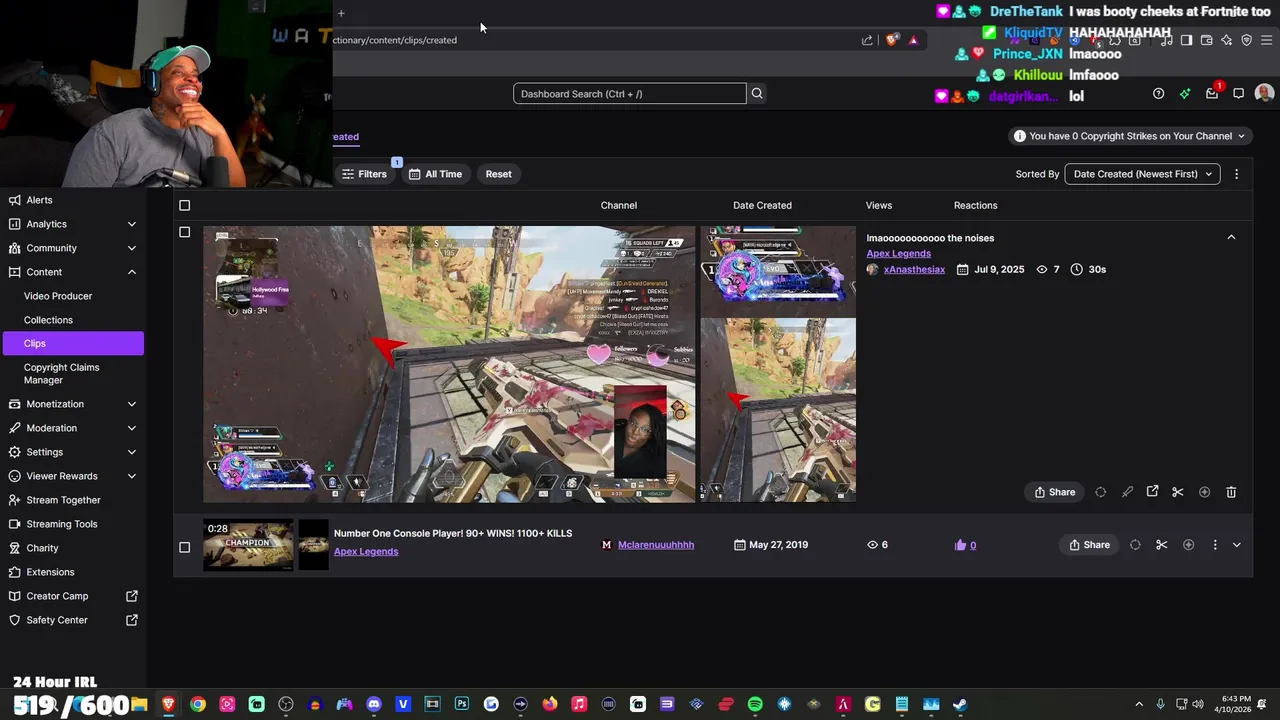The height and width of the screenshot is (720, 1280).
Task: Click the Filters button
Action: click(364, 174)
